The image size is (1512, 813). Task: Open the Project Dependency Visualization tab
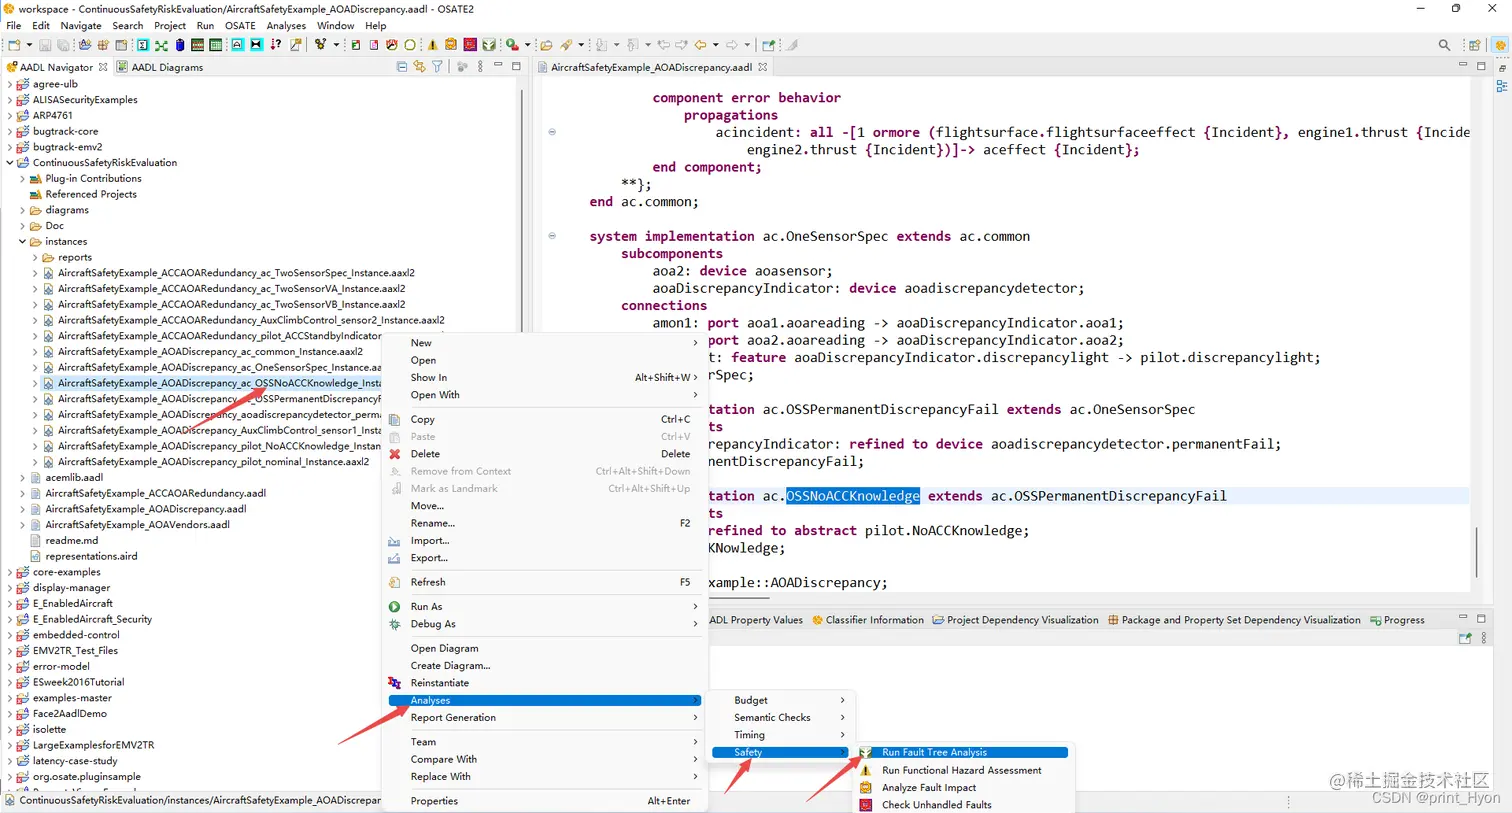click(1015, 620)
